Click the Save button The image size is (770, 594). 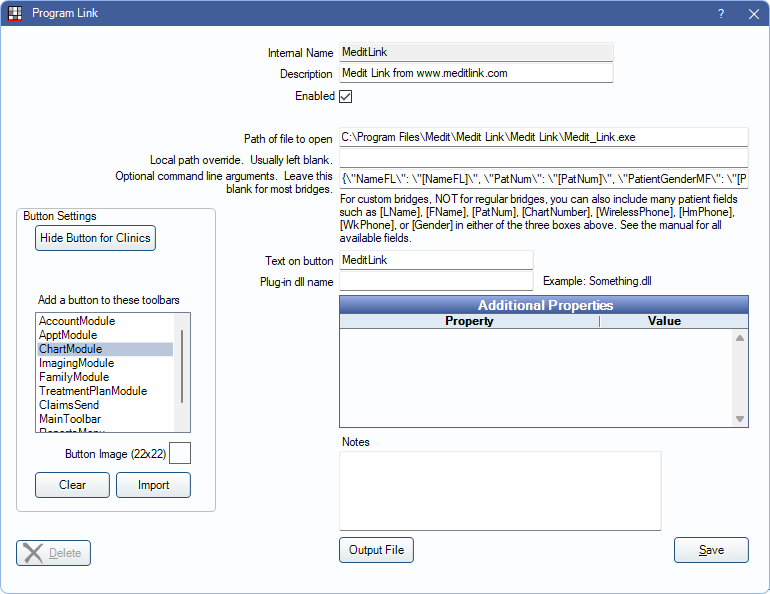pos(711,550)
